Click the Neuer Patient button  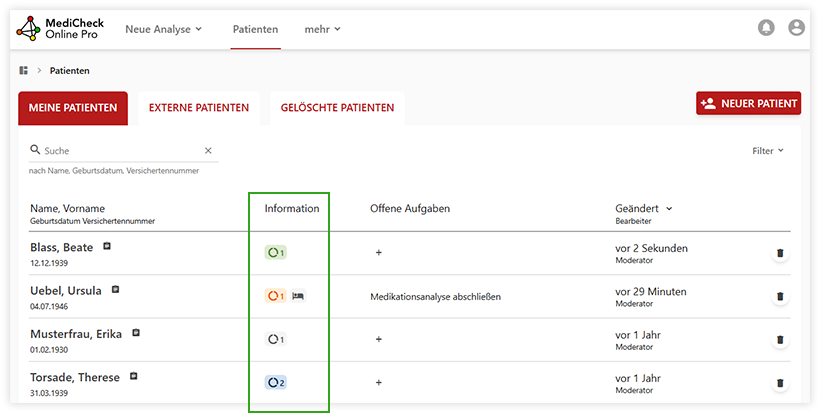[x=748, y=103]
